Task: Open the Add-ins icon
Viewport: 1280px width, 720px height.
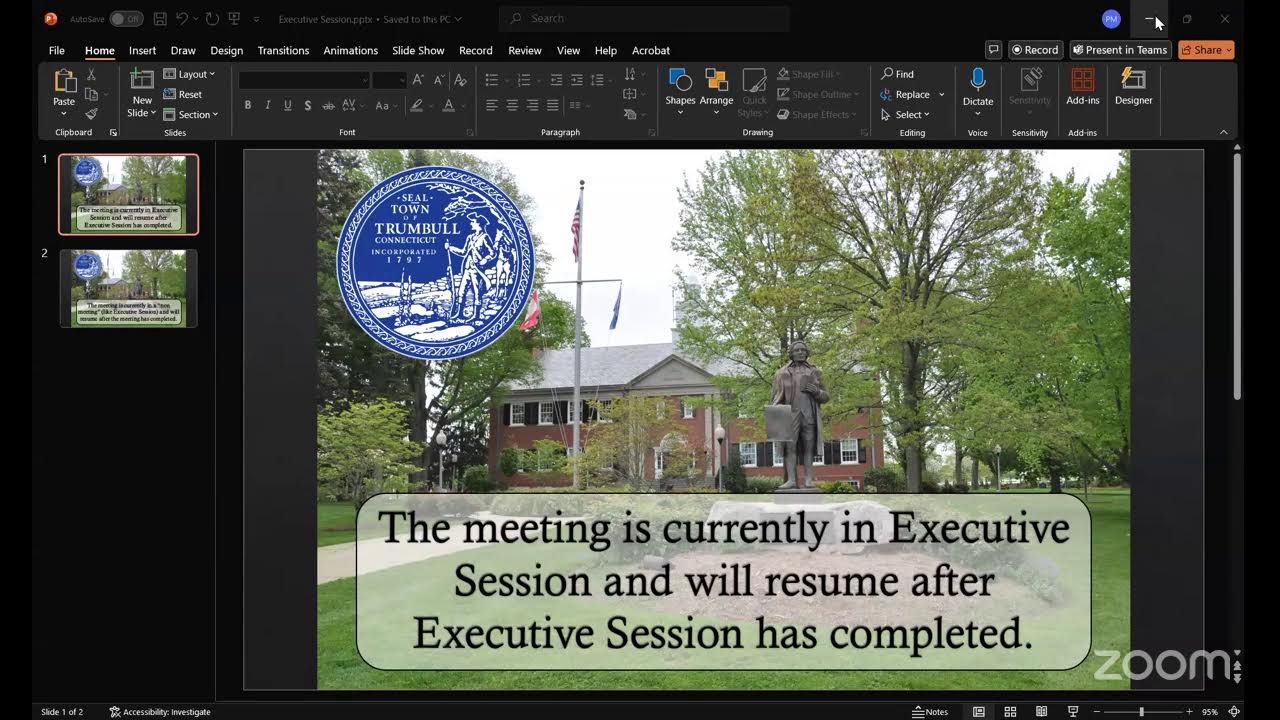Action: point(1083,80)
